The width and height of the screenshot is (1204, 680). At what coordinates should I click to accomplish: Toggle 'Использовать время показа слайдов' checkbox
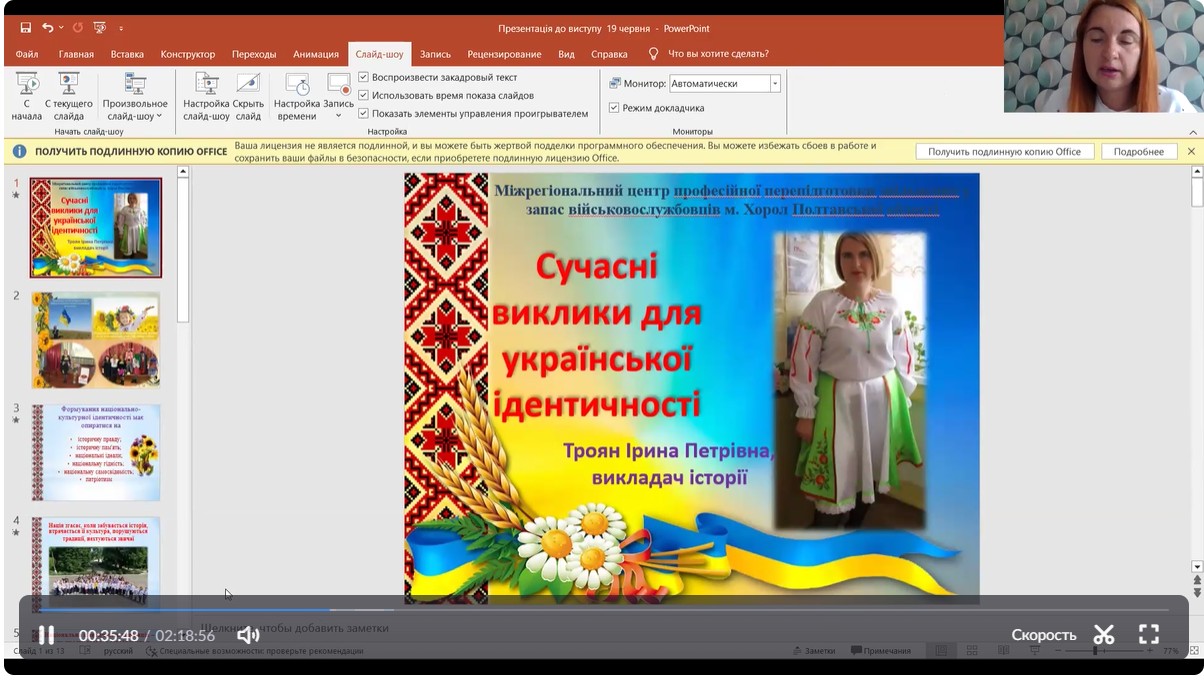click(x=364, y=95)
